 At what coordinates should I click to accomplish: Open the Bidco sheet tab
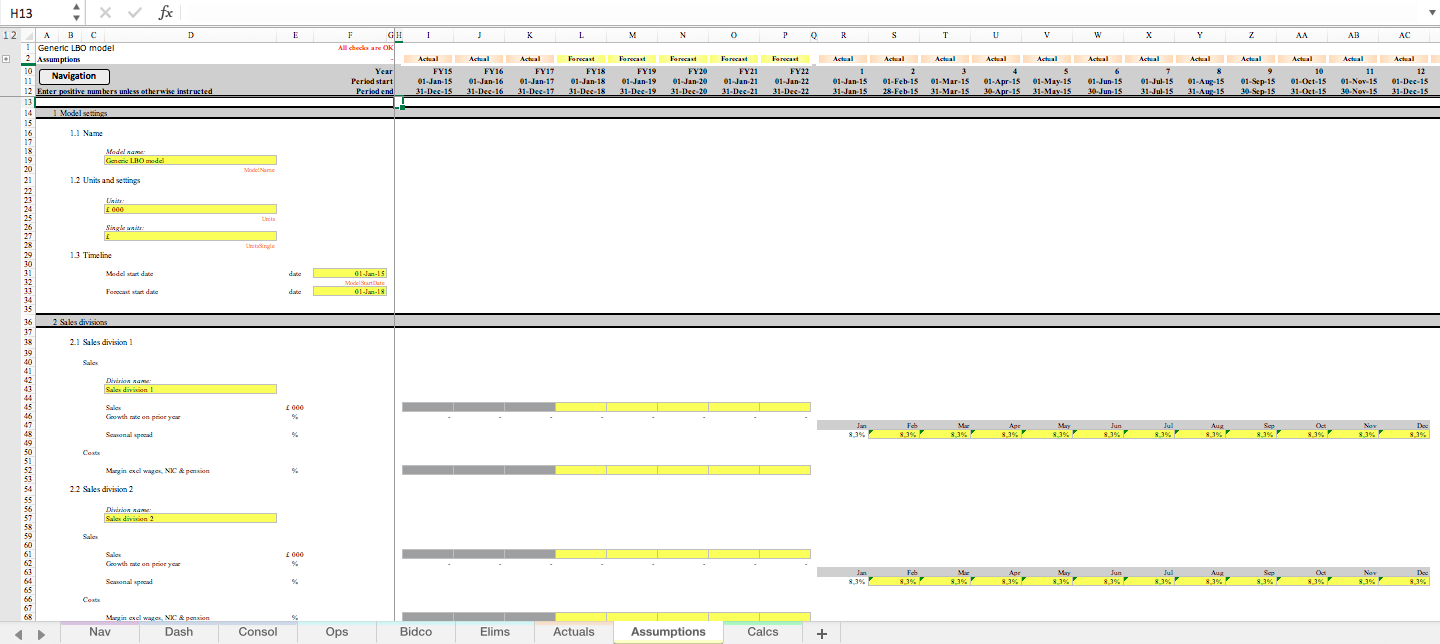[415, 631]
